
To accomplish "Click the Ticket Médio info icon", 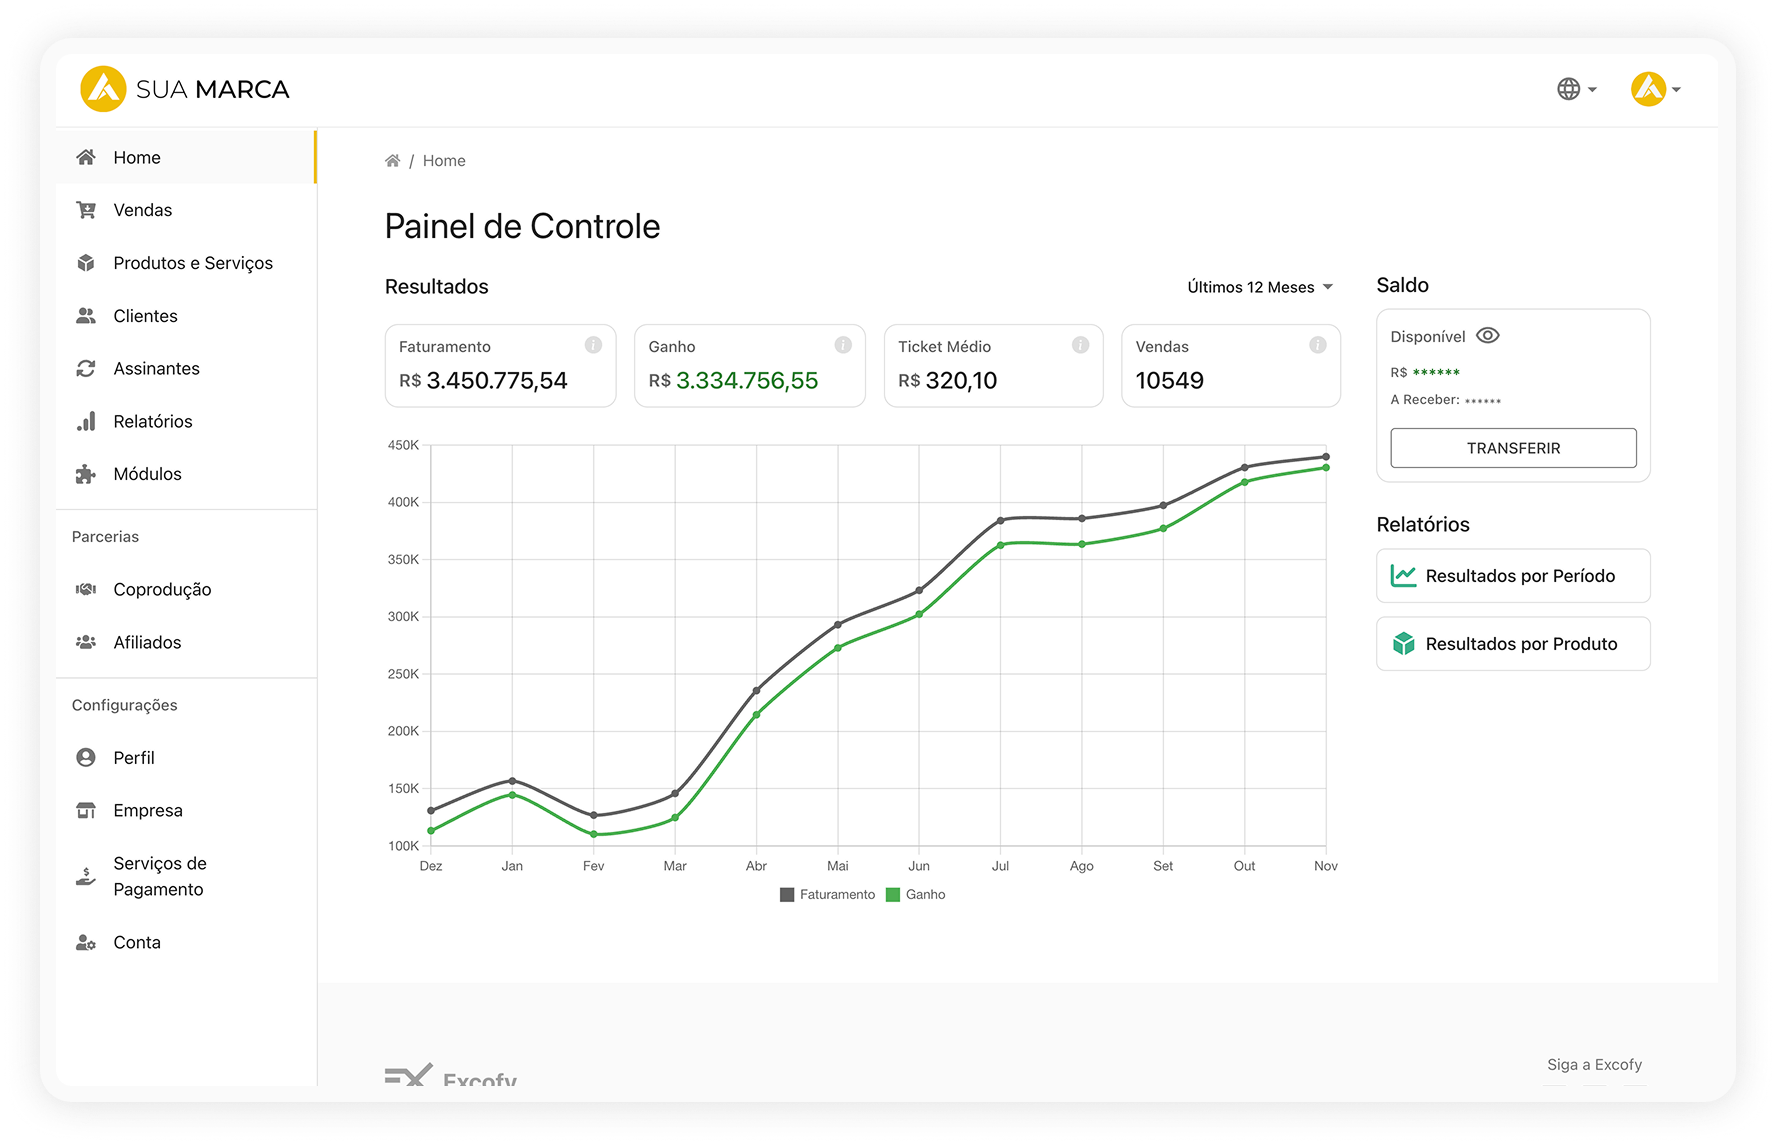I will [x=1080, y=345].
